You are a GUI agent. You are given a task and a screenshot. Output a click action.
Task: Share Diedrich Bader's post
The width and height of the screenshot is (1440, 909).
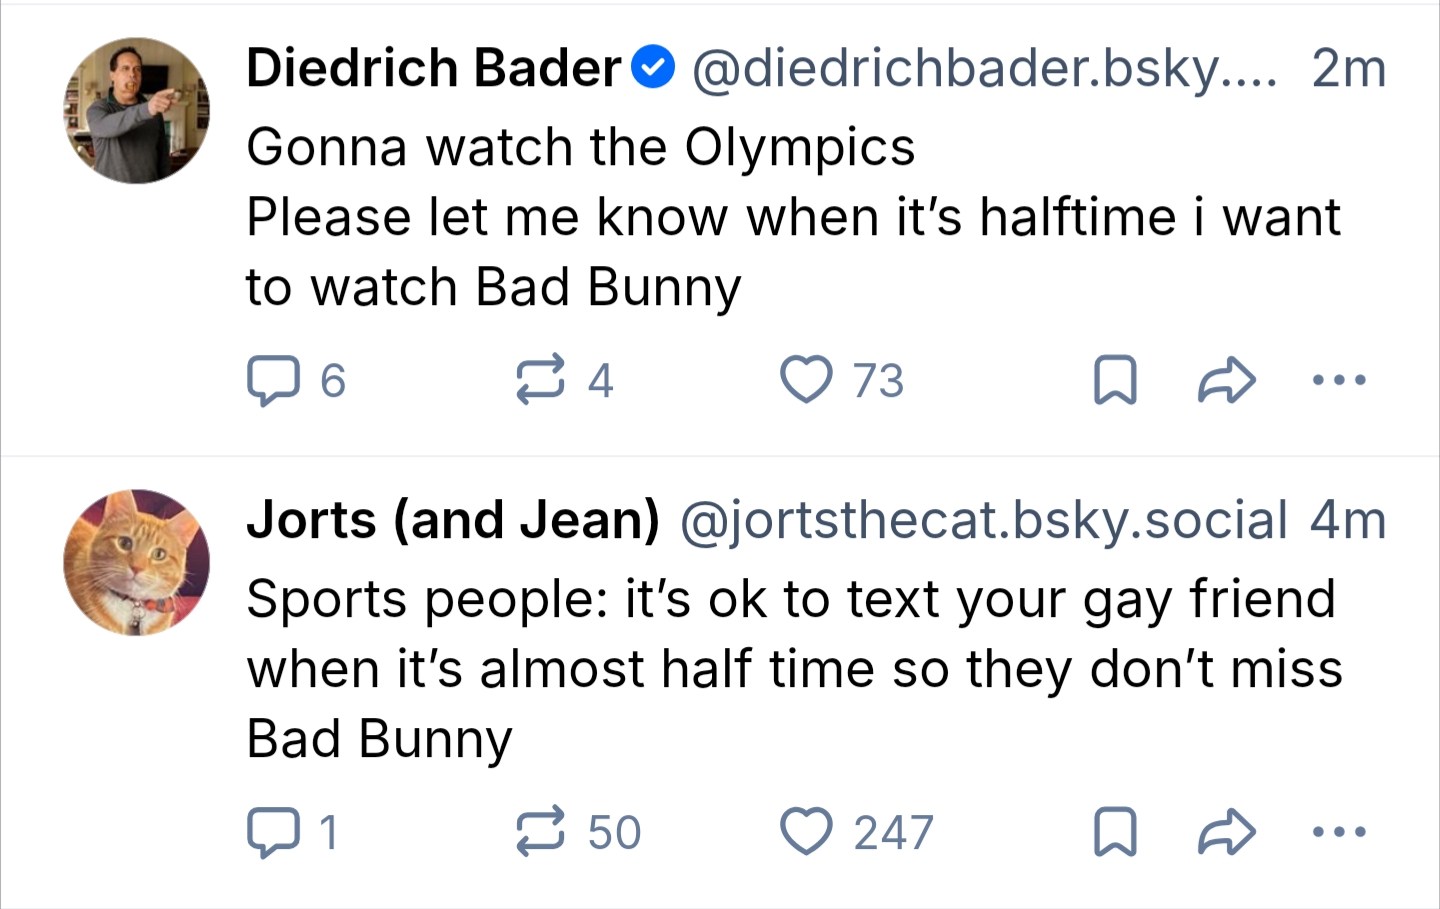(1226, 380)
